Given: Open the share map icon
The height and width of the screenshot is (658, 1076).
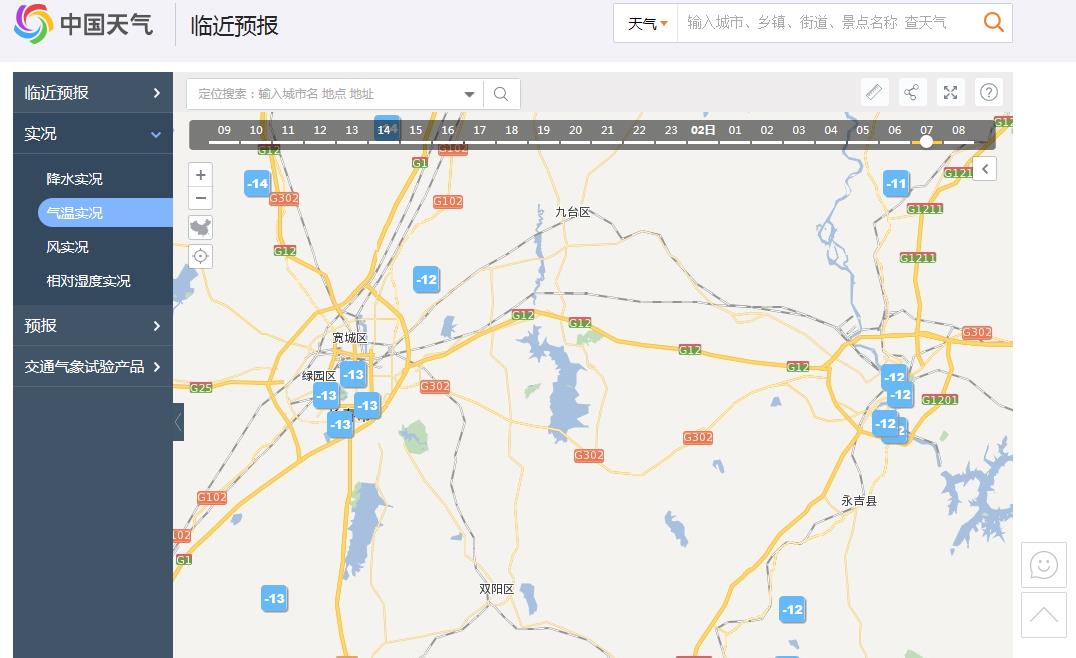Looking at the screenshot, I should click(x=911, y=92).
